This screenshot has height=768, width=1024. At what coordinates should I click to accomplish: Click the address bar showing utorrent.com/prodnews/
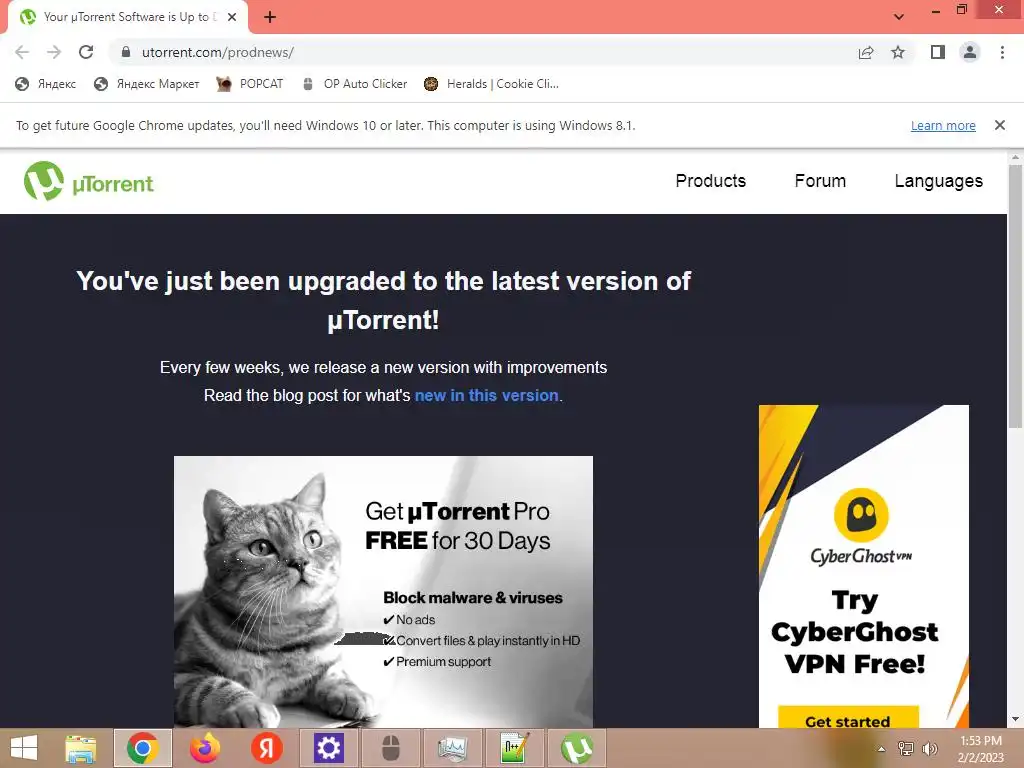pyautogui.click(x=483, y=52)
